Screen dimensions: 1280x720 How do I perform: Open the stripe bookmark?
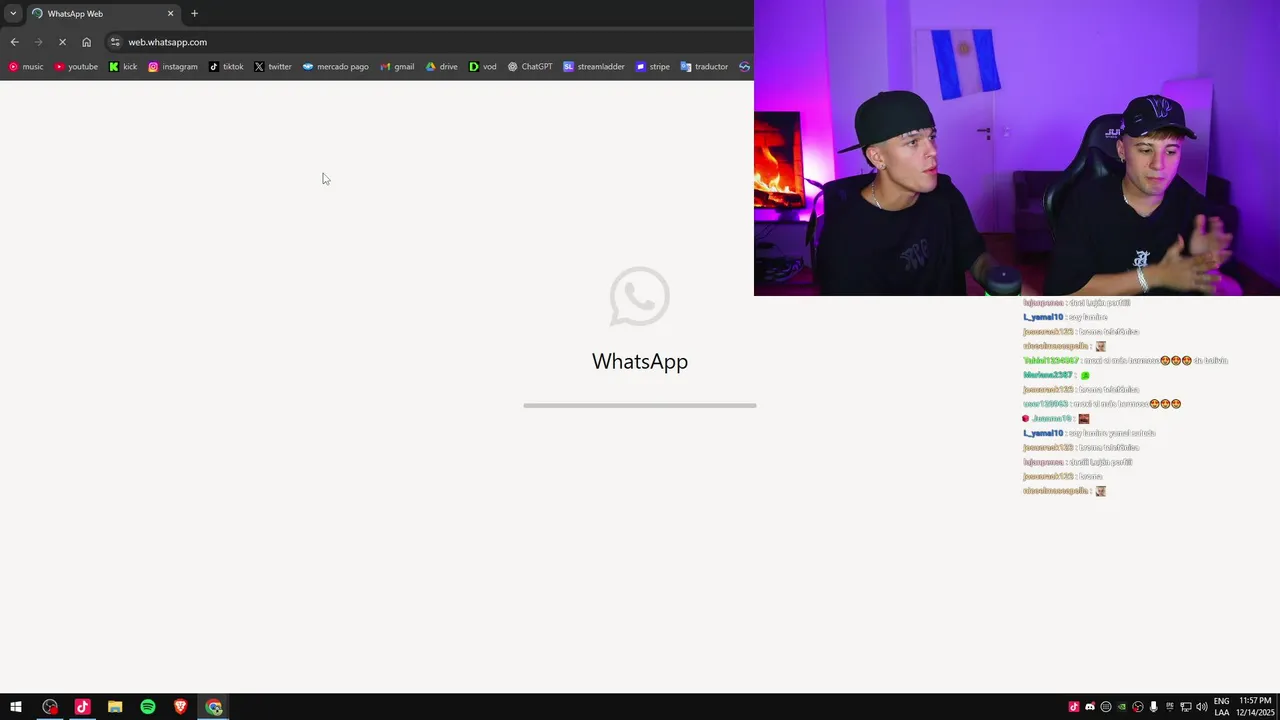pos(652,67)
